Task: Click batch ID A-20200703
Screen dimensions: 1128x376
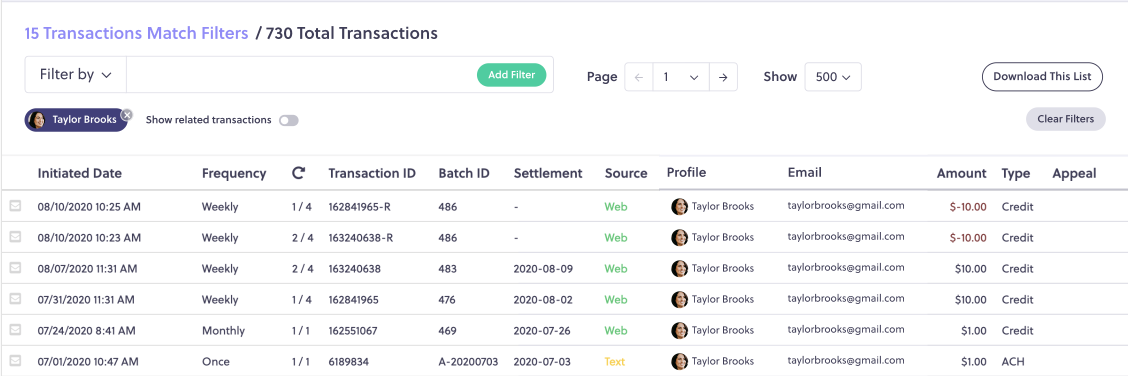Action: tap(468, 362)
